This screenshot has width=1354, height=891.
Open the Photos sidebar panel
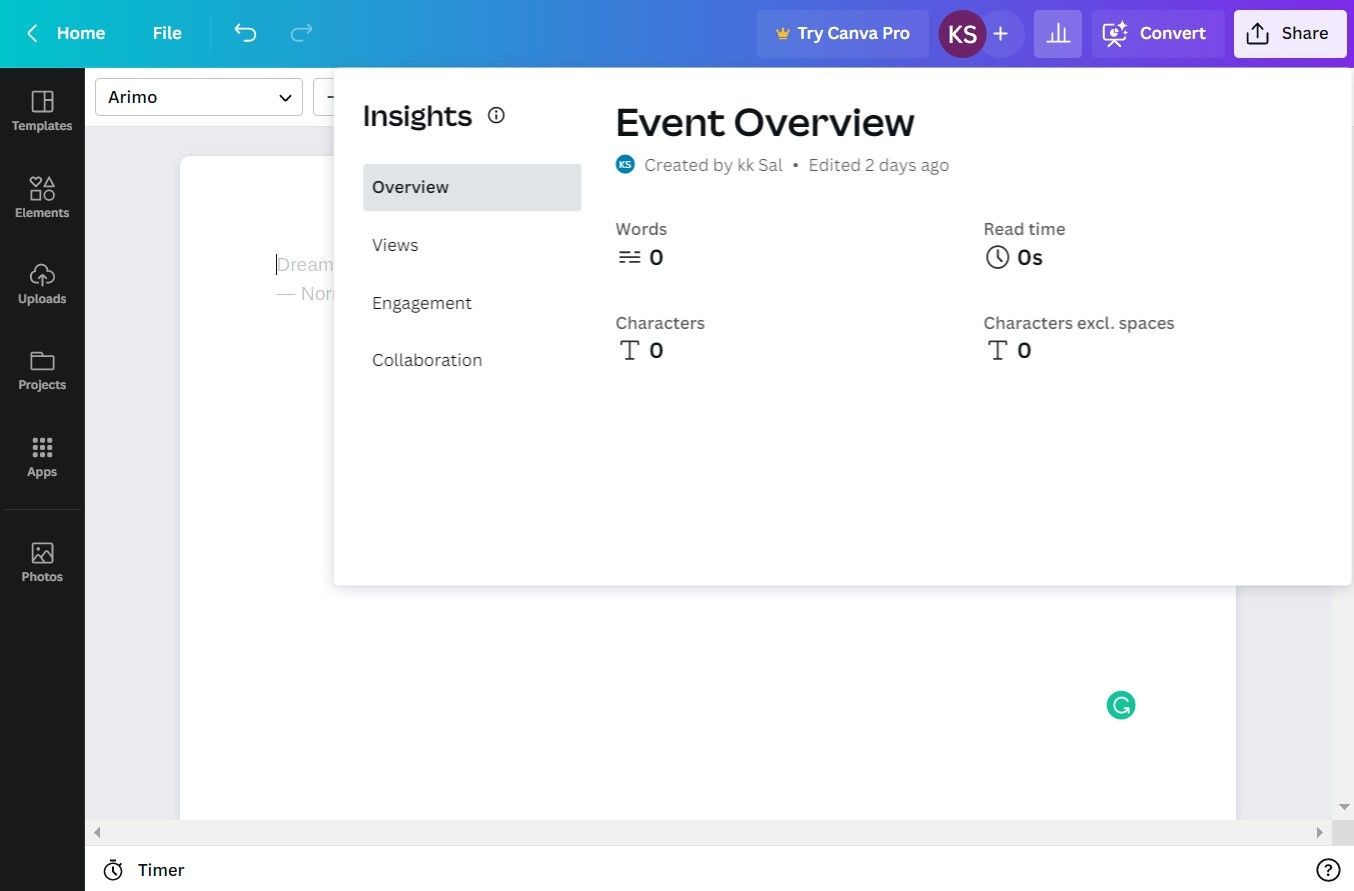coord(42,562)
